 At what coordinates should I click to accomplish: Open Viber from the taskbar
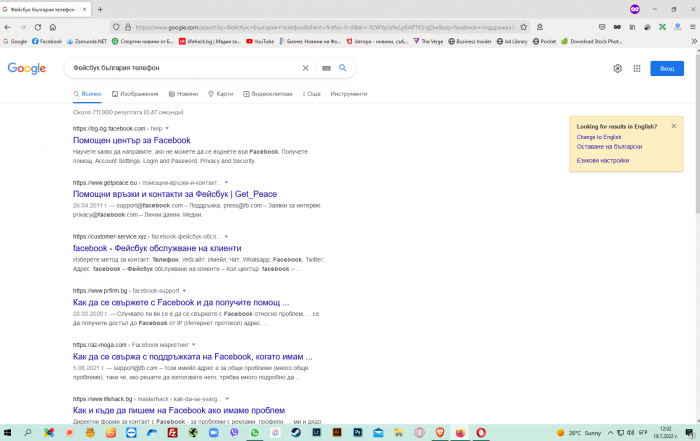coord(234,433)
